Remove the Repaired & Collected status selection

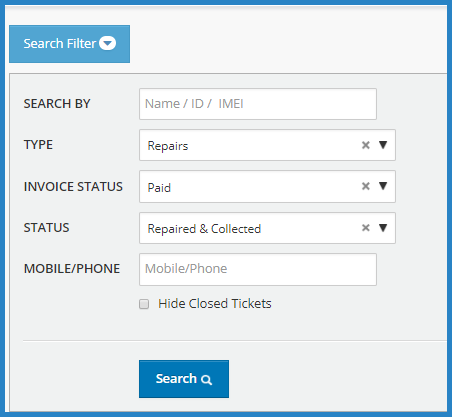366,228
